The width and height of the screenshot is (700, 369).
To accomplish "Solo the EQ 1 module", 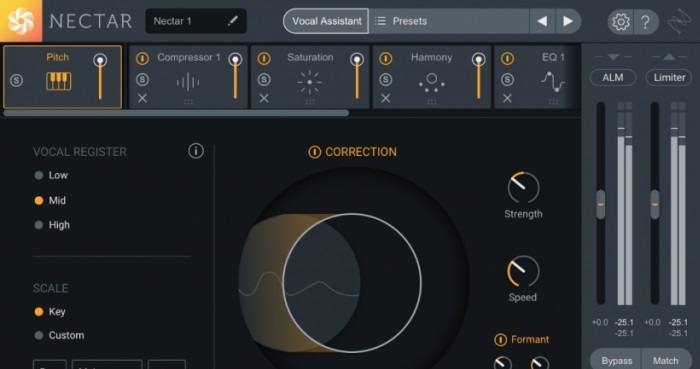I will coord(507,79).
